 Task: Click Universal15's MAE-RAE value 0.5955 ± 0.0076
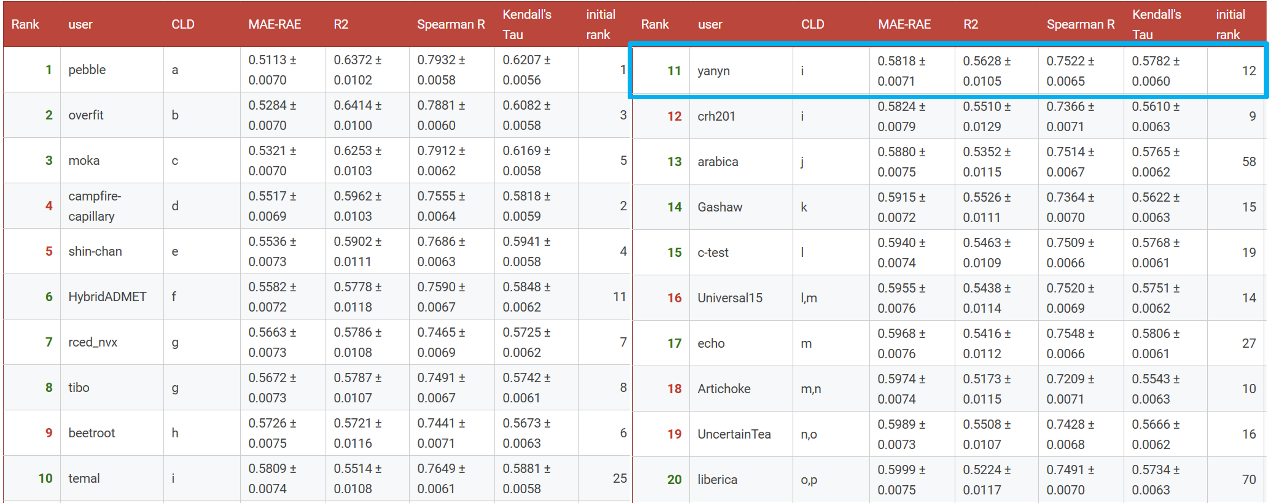click(x=902, y=298)
